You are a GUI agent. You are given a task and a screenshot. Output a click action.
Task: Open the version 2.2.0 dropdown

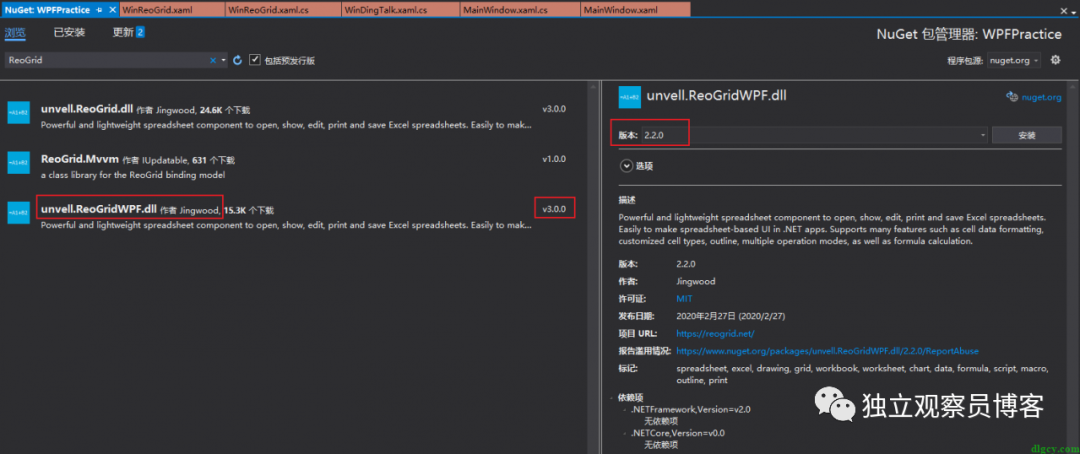pos(983,135)
